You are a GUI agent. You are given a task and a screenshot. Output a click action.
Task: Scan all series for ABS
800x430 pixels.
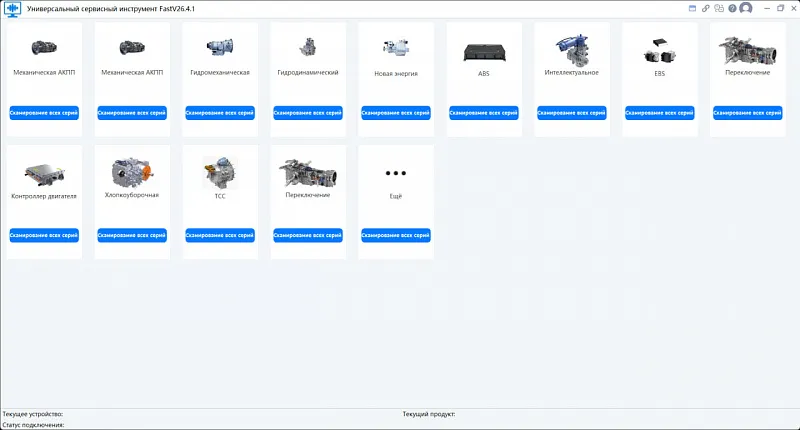point(484,113)
